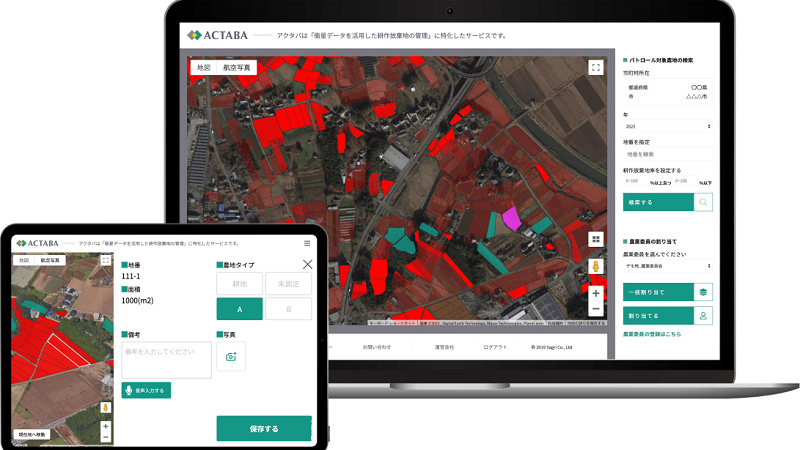
Task: Zoom out on the laptop map
Action: 595,309
